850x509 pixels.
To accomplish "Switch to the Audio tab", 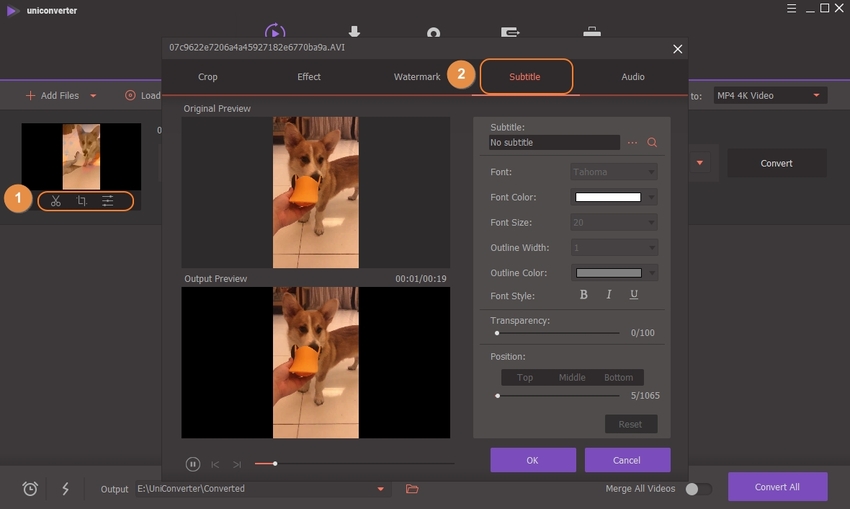I will pyautogui.click(x=632, y=77).
